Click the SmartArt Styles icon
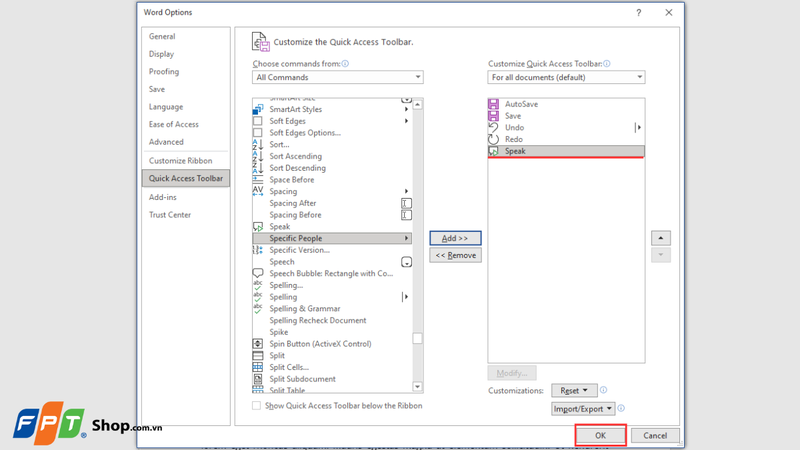 (258, 109)
